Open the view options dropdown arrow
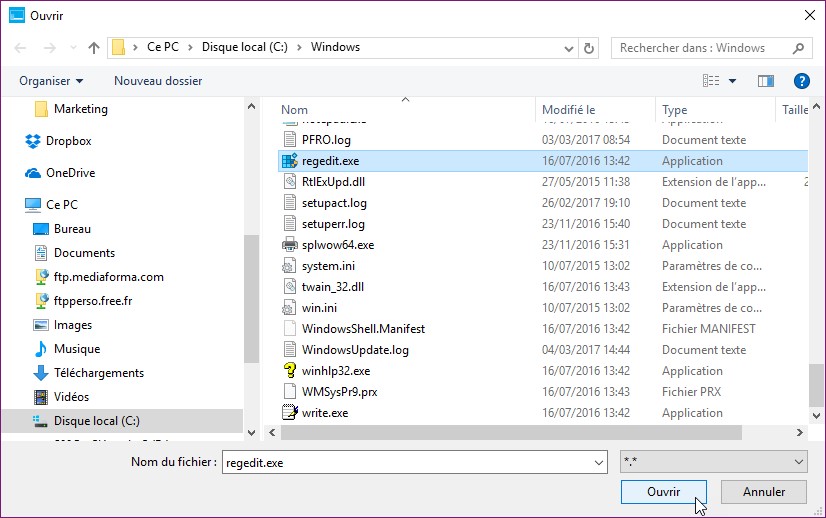826x518 pixels. point(732,81)
